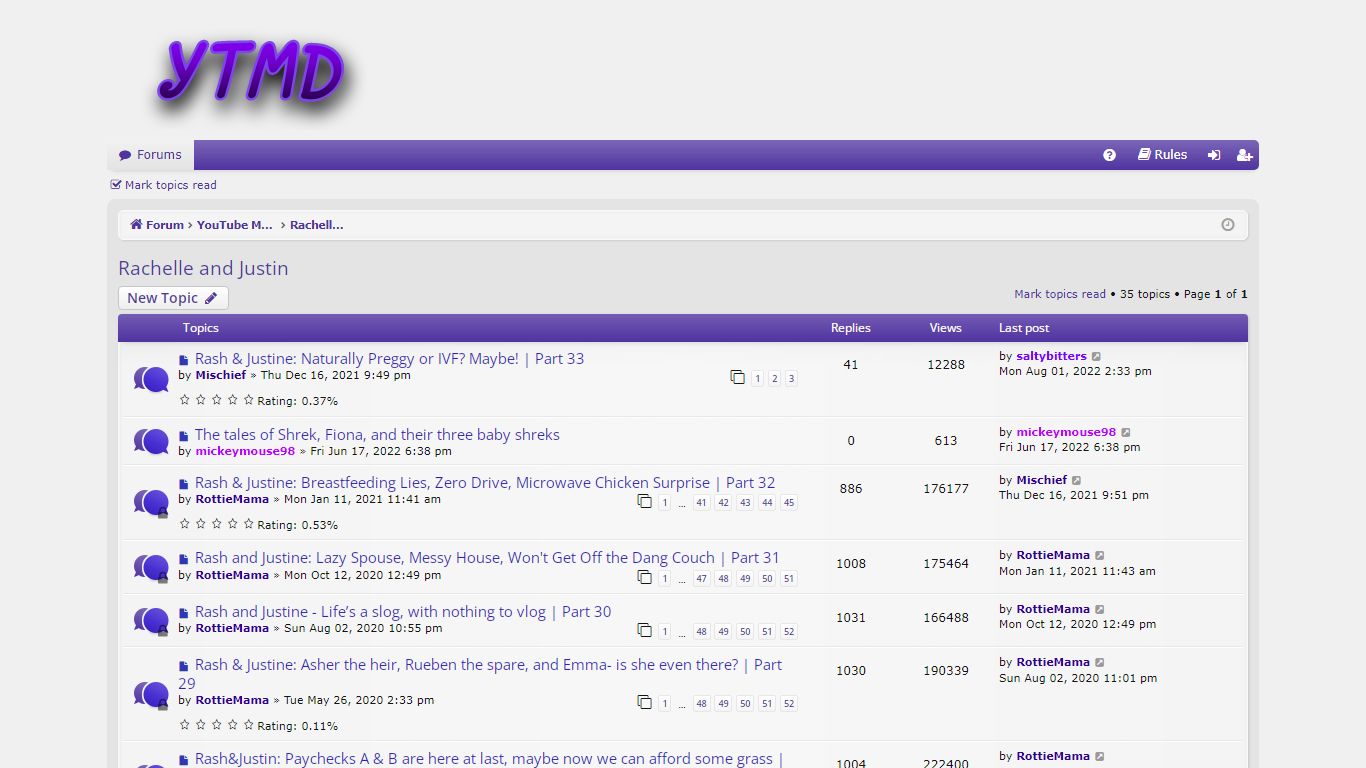
Task: Start a New Topic
Action: pos(173,298)
